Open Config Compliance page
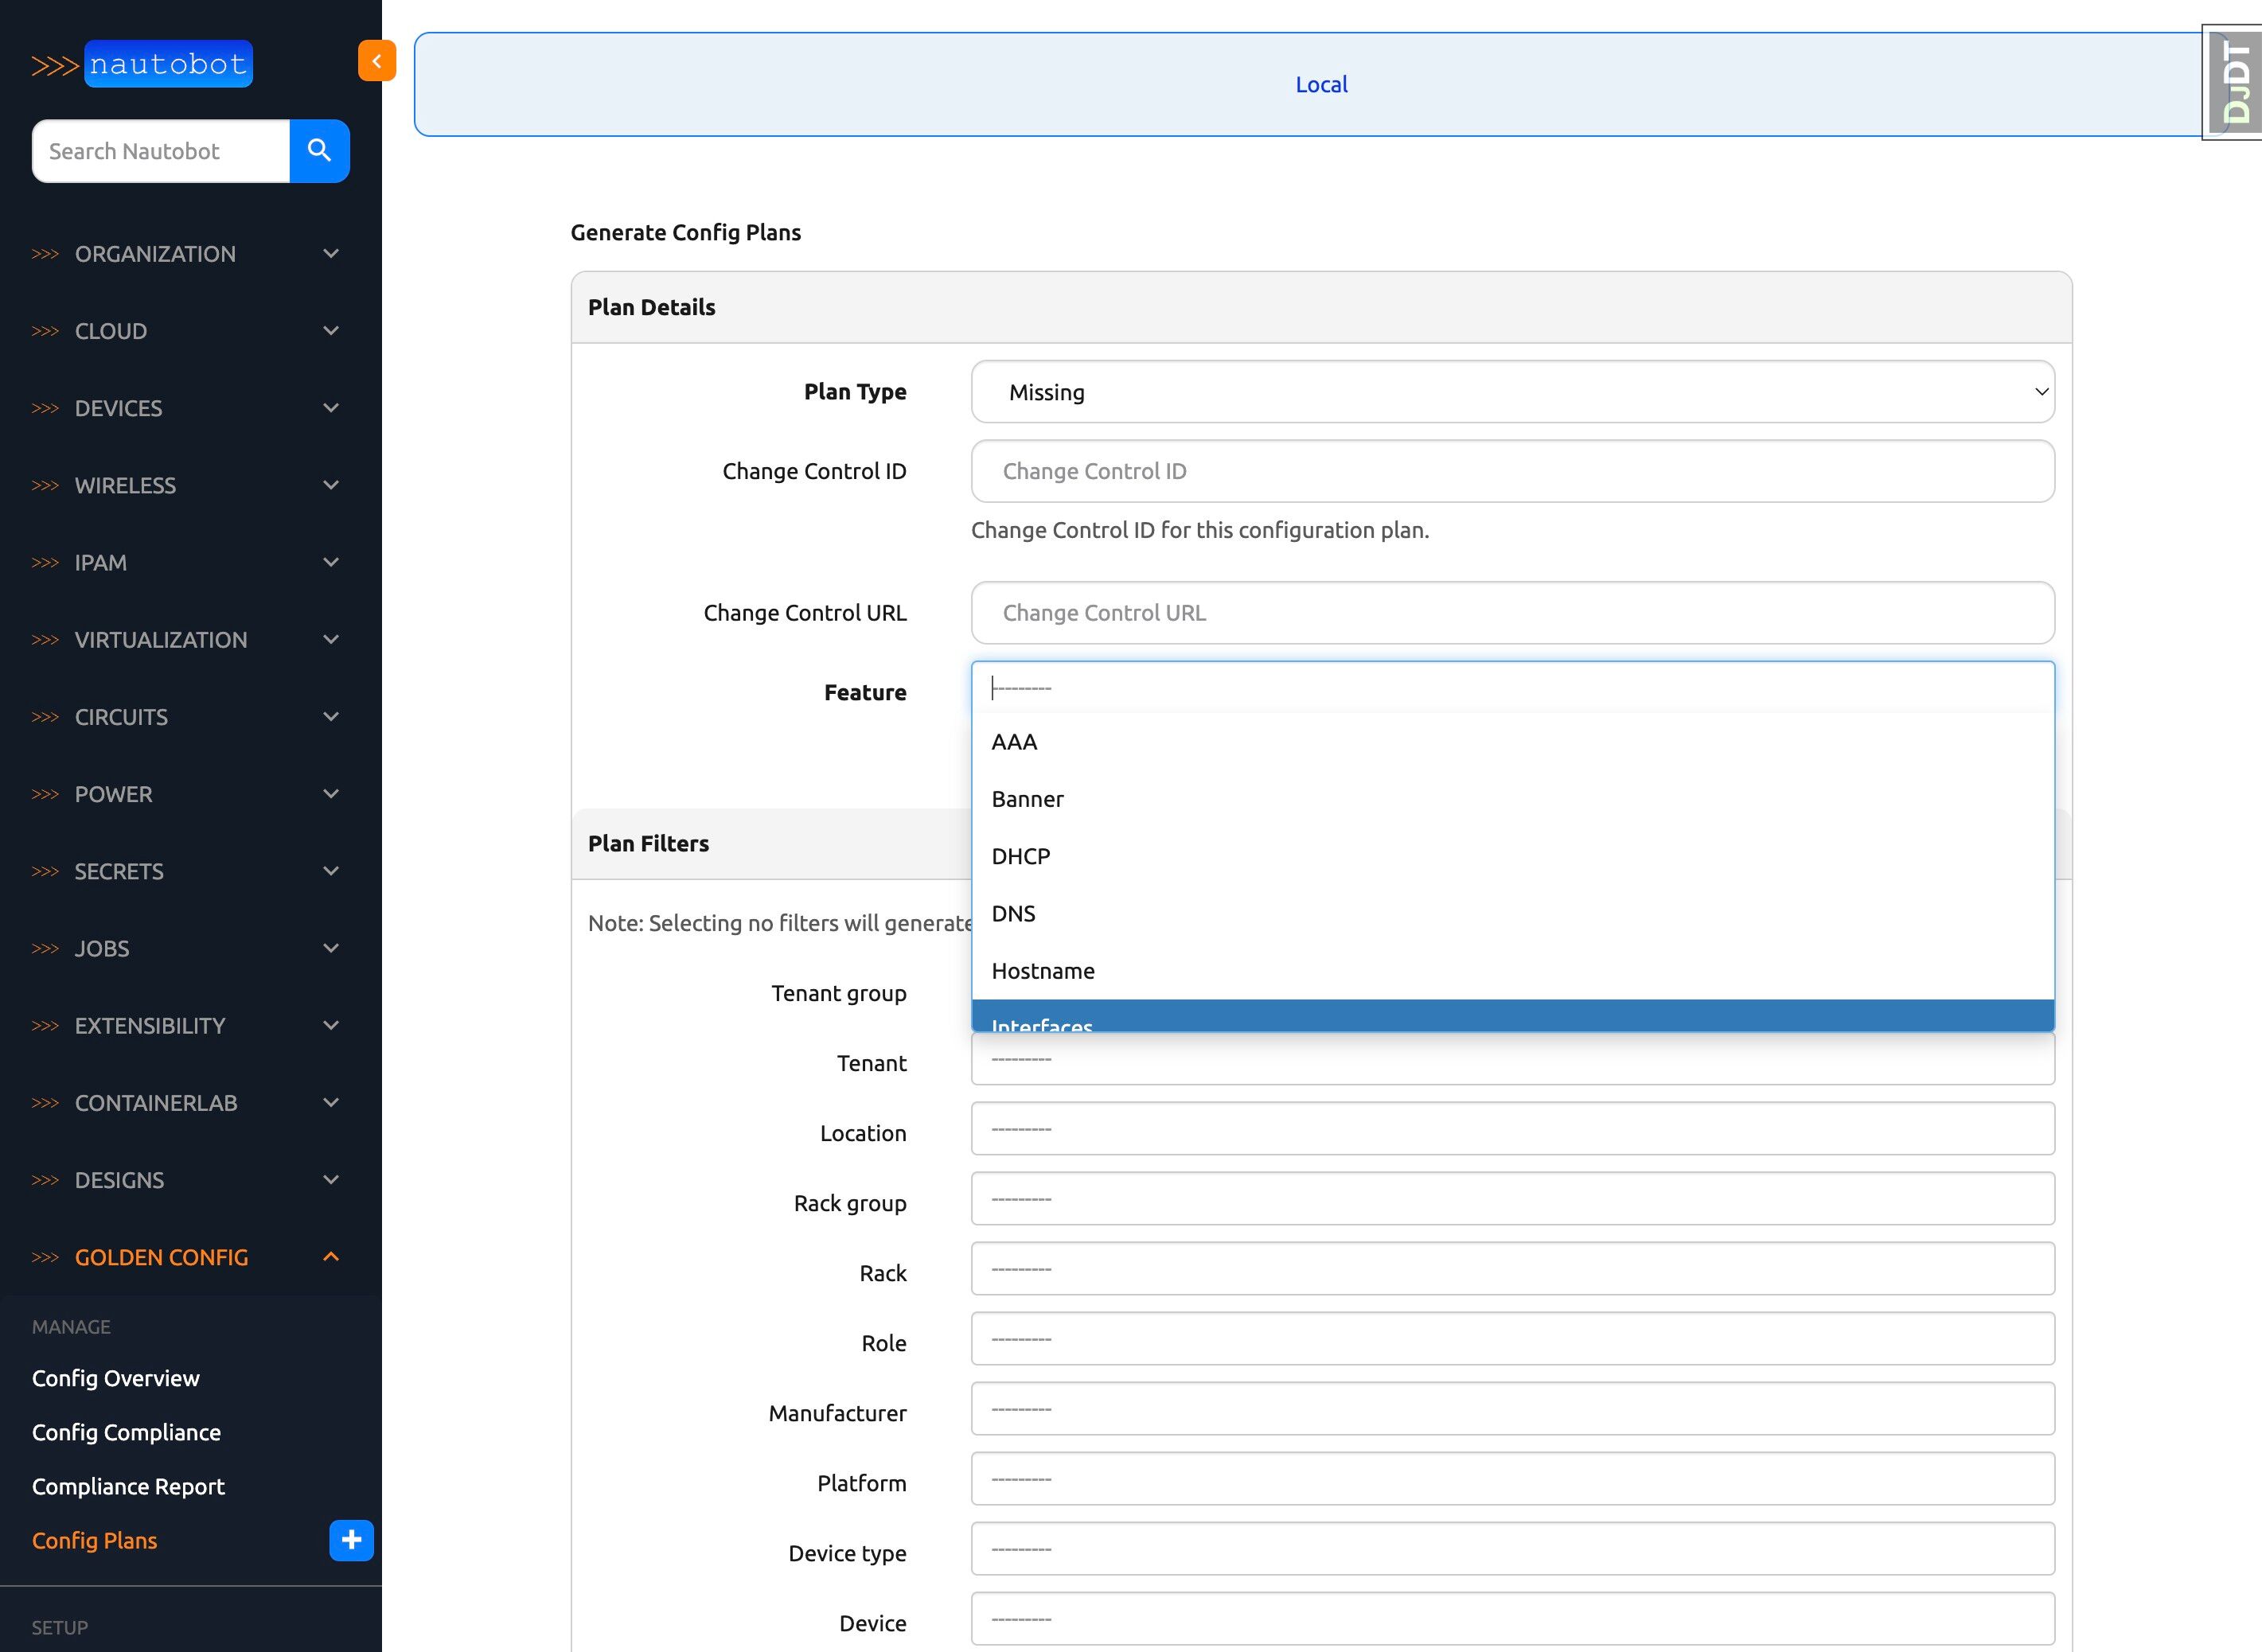This screenshot has width=2262, height=1652. (x=126, y=1432)
